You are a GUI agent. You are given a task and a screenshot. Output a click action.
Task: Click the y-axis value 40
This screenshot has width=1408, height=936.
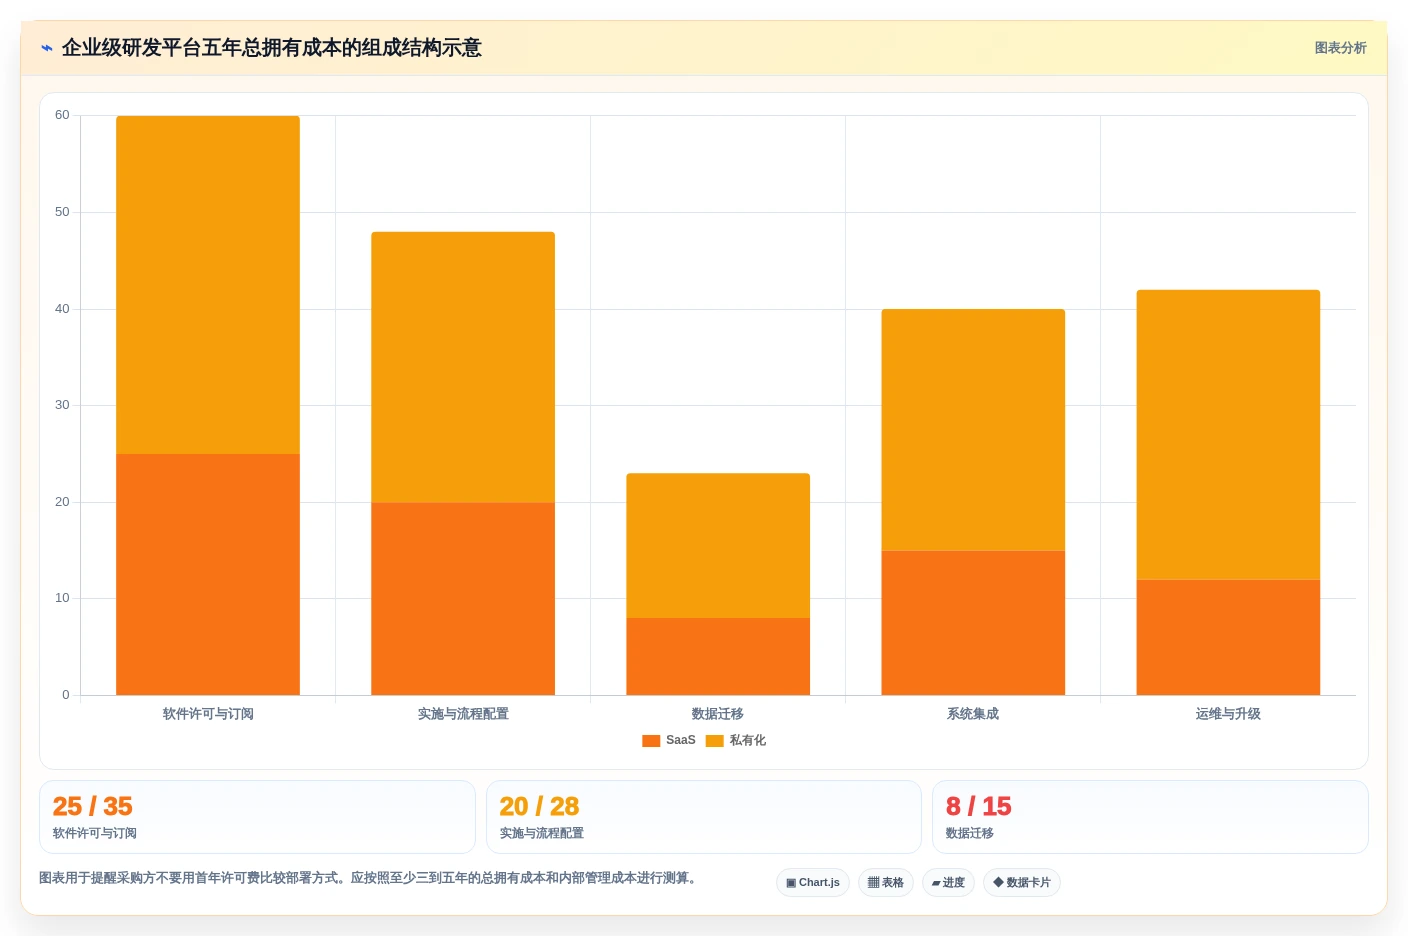(62, 309)
